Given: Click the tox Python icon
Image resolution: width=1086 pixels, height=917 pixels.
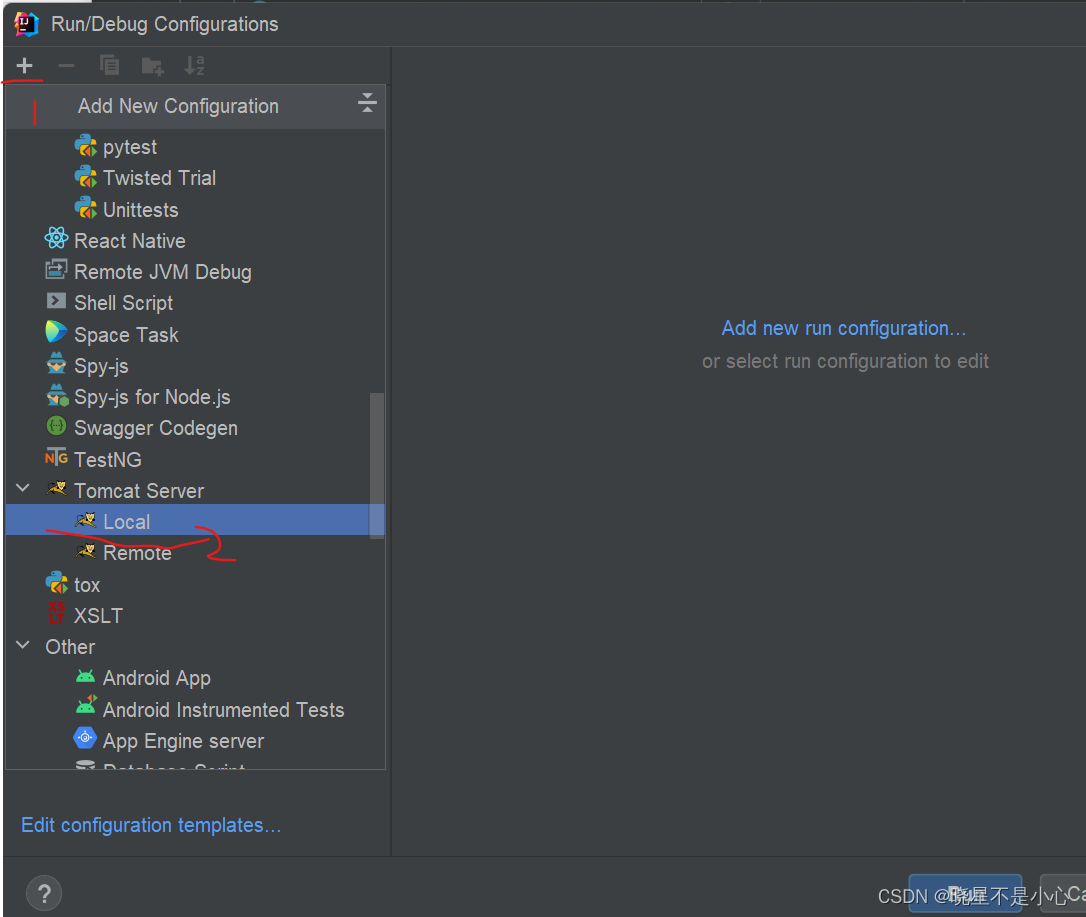Looking at the screenshot, I should [x=57, y=583].
